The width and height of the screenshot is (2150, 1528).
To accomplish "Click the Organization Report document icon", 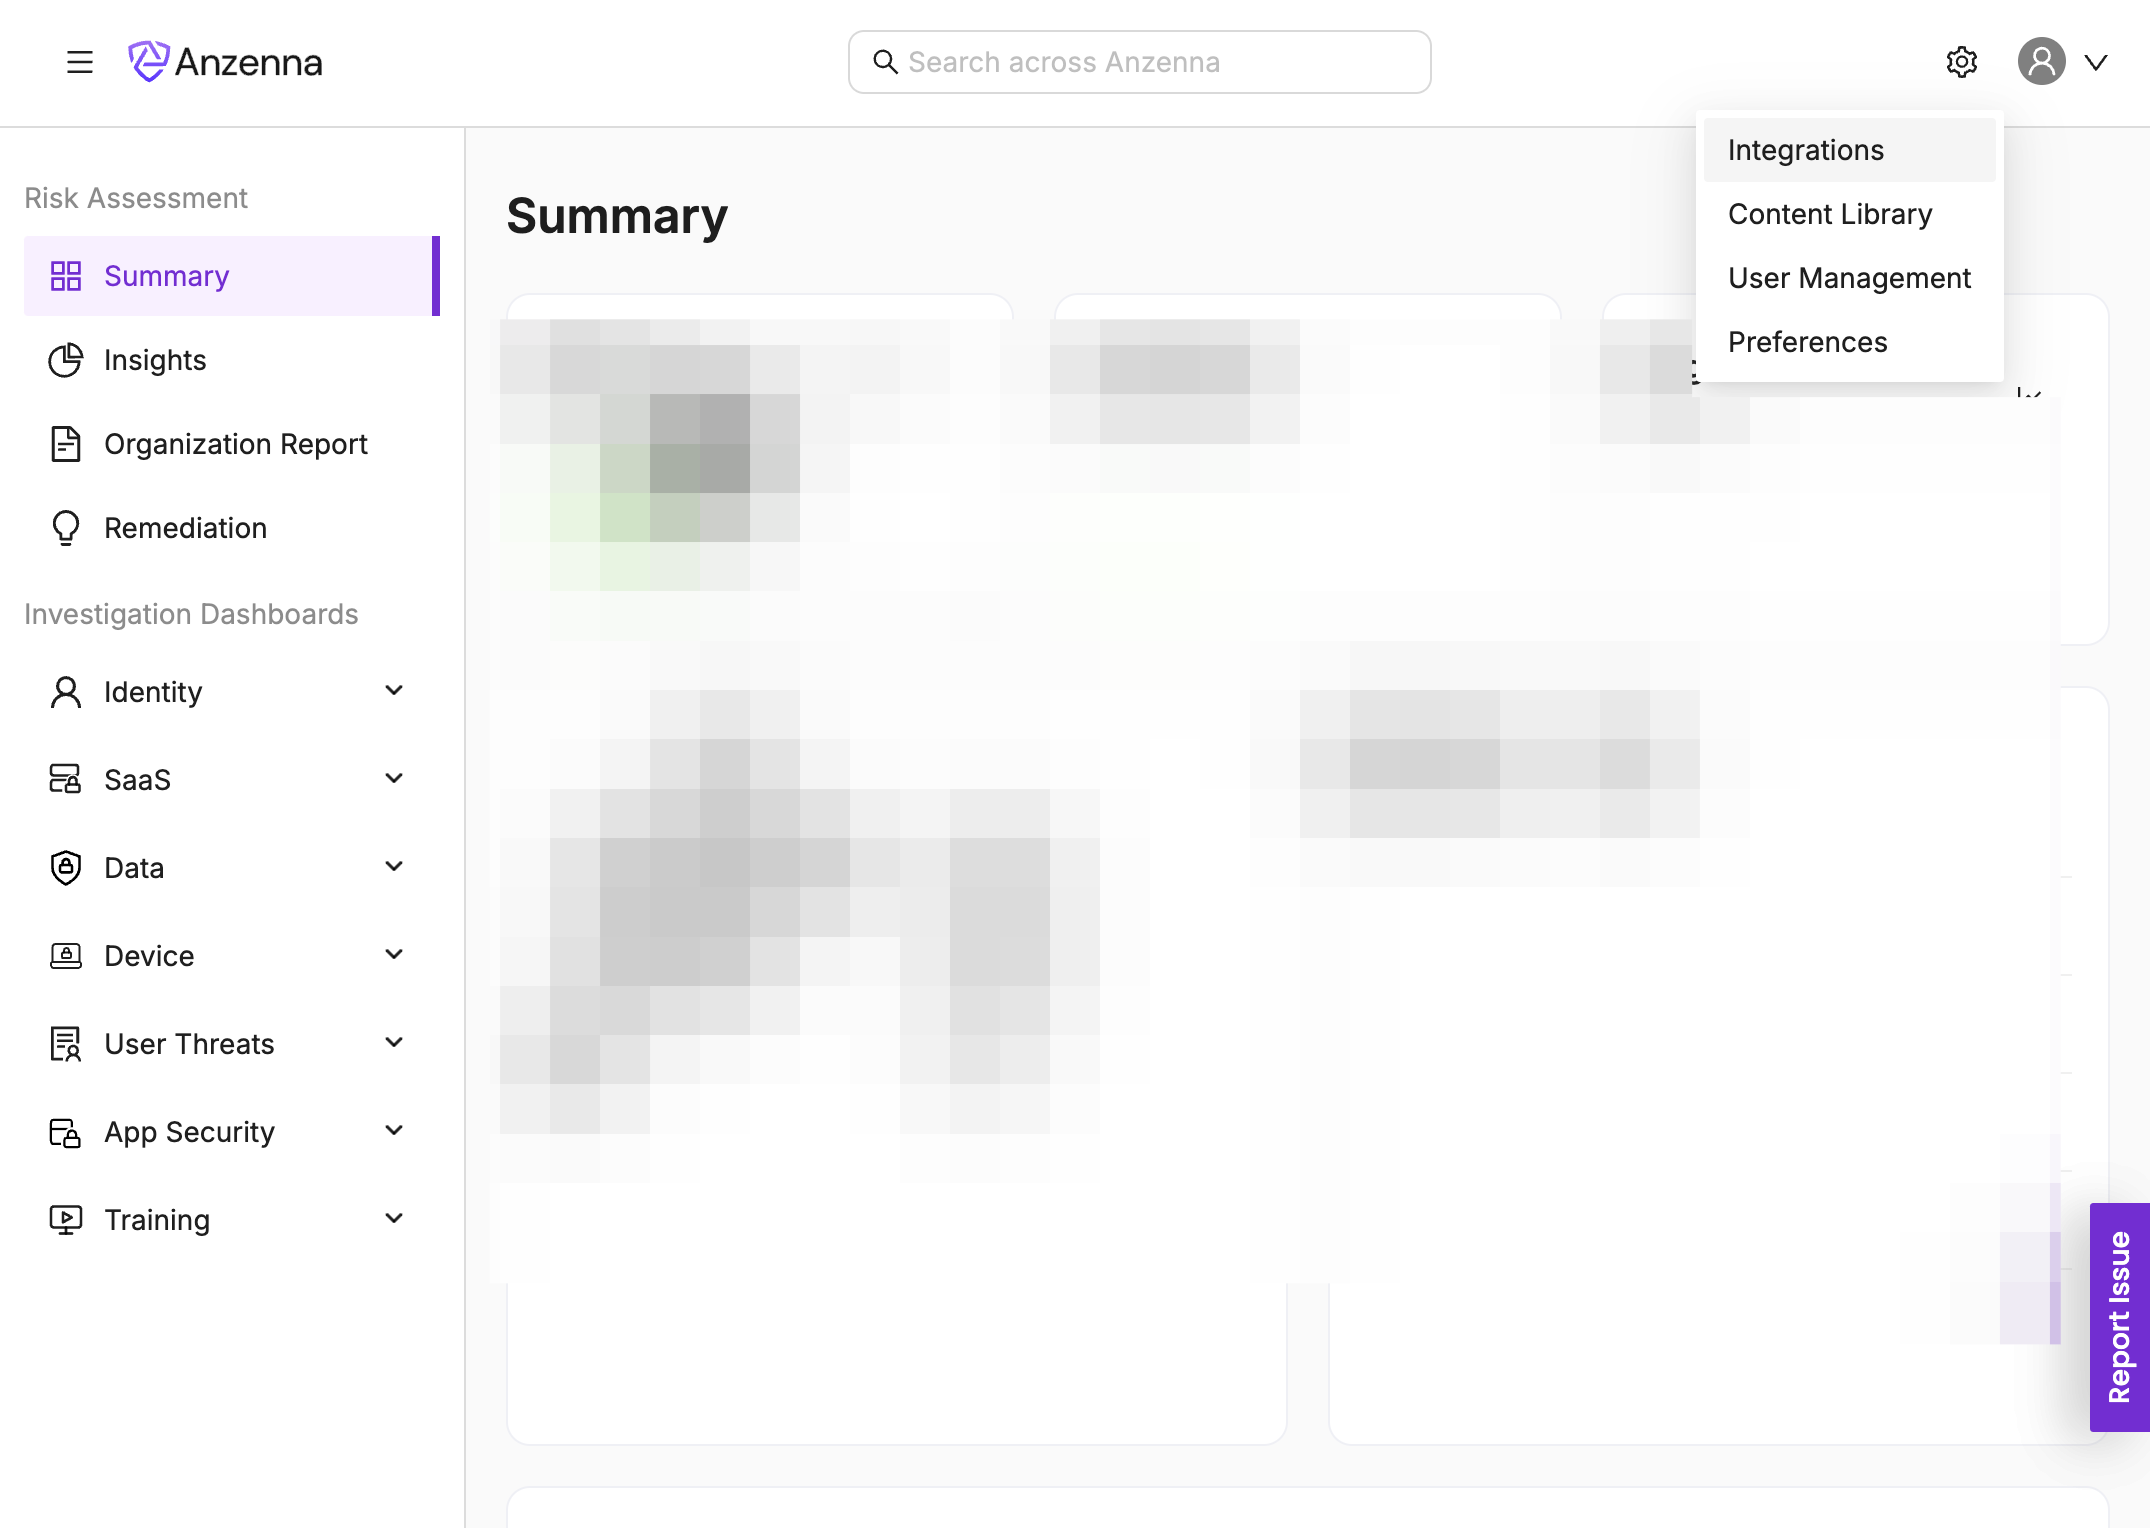I will click(x=66, y=444).
